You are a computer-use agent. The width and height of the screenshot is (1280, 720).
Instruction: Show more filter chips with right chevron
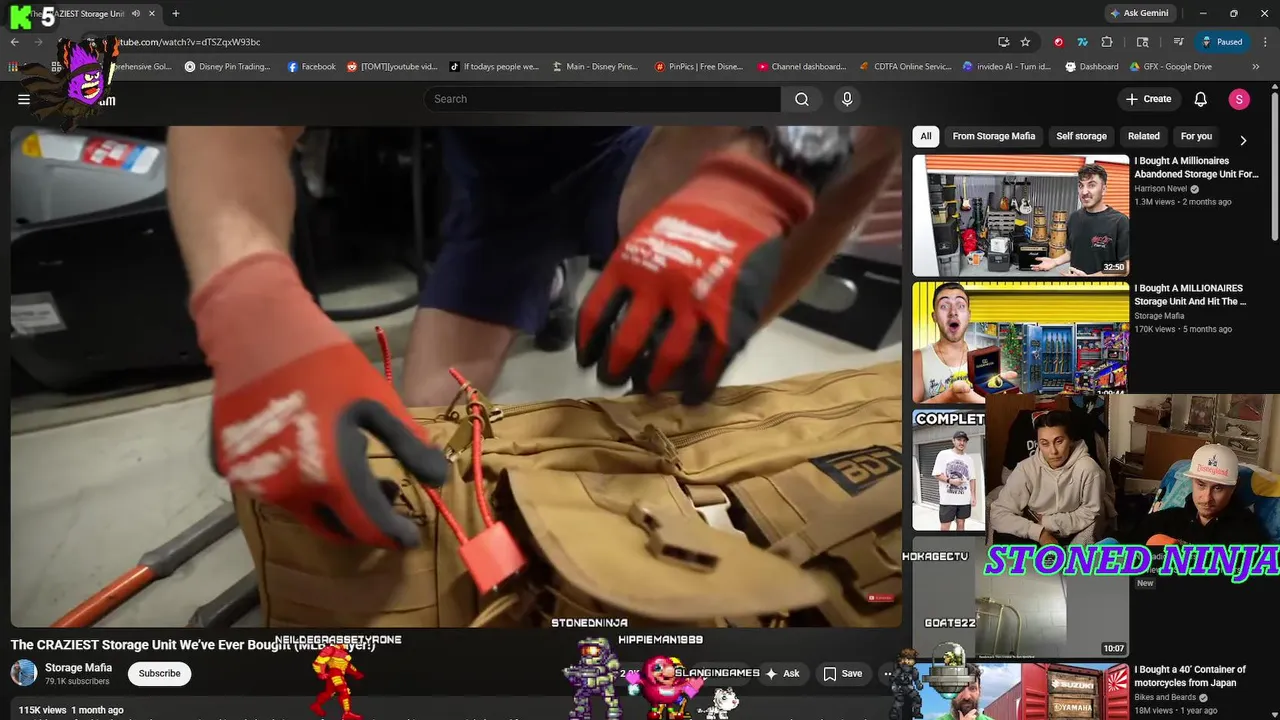pos(1243,140)
